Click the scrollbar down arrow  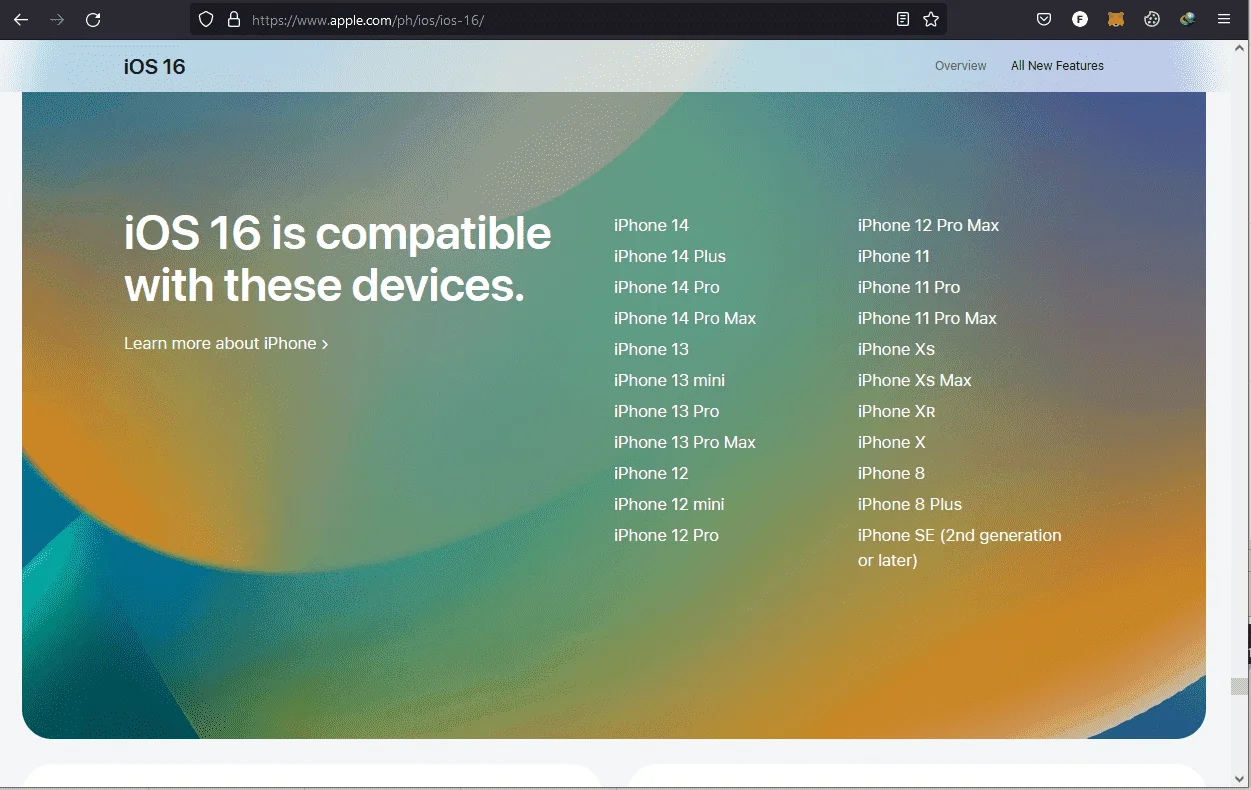(1240, 778)
